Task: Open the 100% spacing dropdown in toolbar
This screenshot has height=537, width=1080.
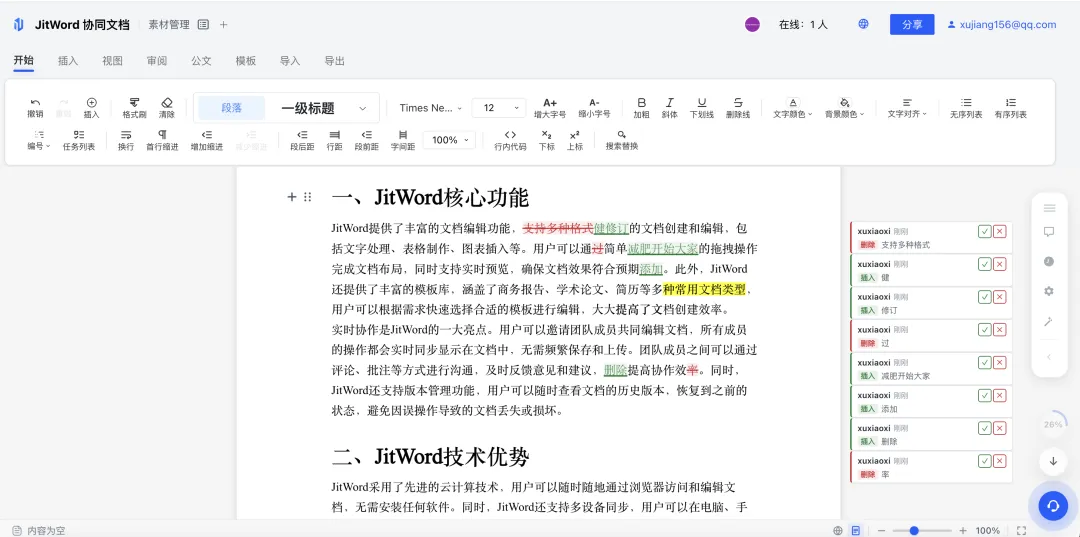Action: tap(449, 140)
